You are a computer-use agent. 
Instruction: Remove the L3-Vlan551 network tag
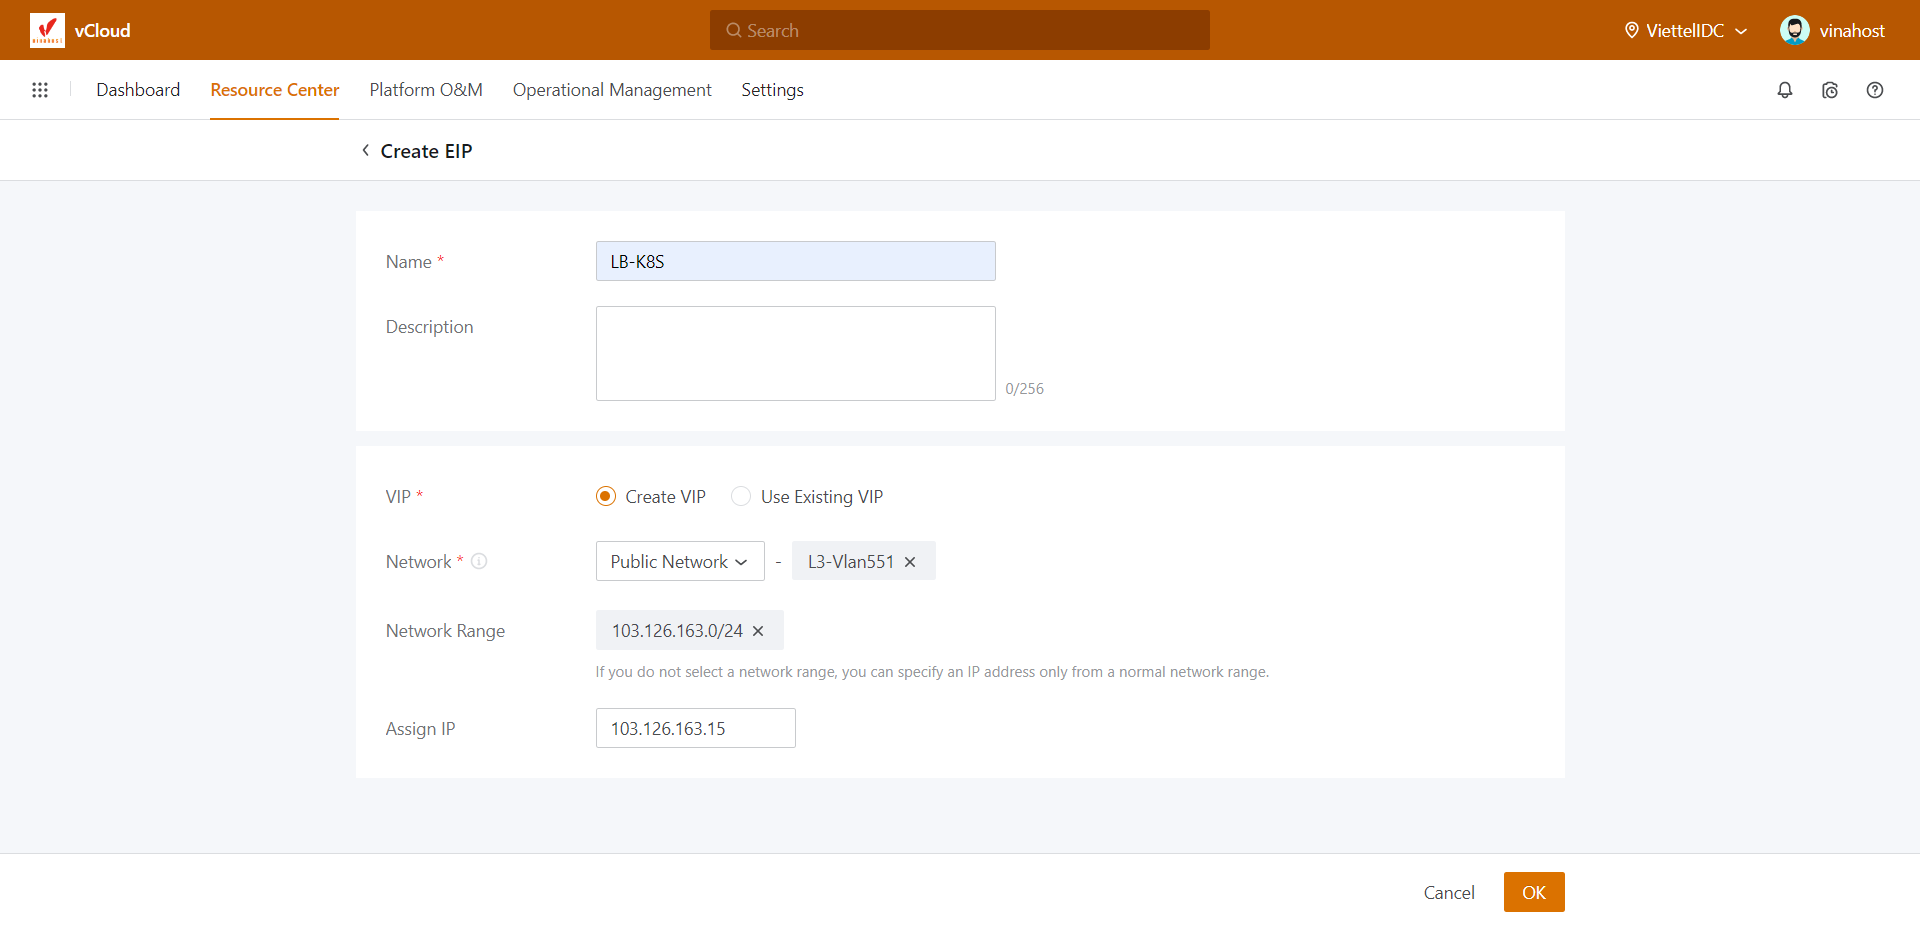(x=910, y=562)
